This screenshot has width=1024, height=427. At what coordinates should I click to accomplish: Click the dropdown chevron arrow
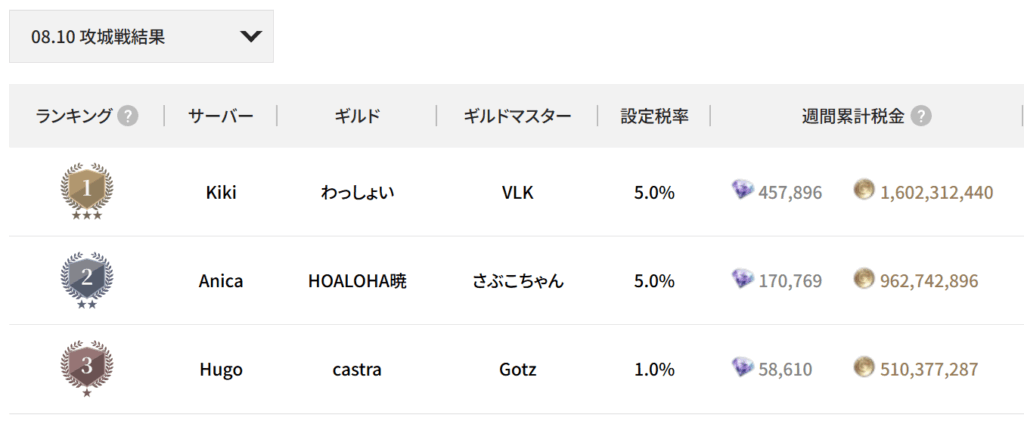tap(251, 37)
